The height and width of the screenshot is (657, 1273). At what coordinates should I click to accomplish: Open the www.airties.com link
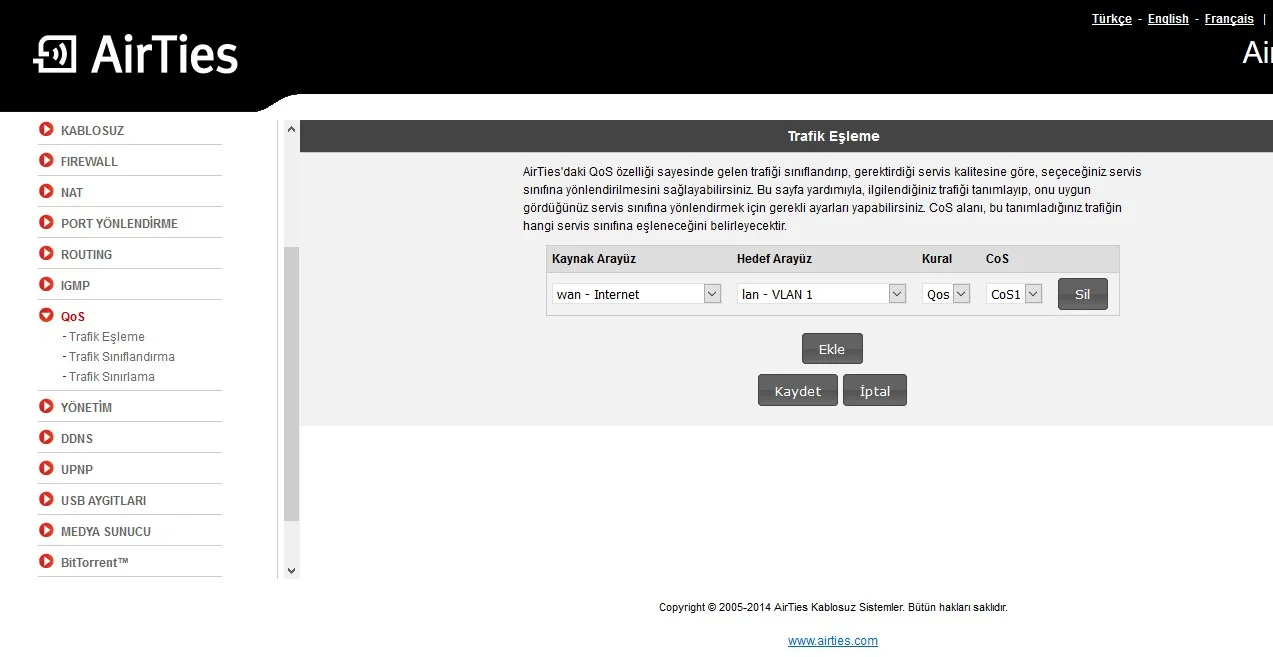[833, 641]
